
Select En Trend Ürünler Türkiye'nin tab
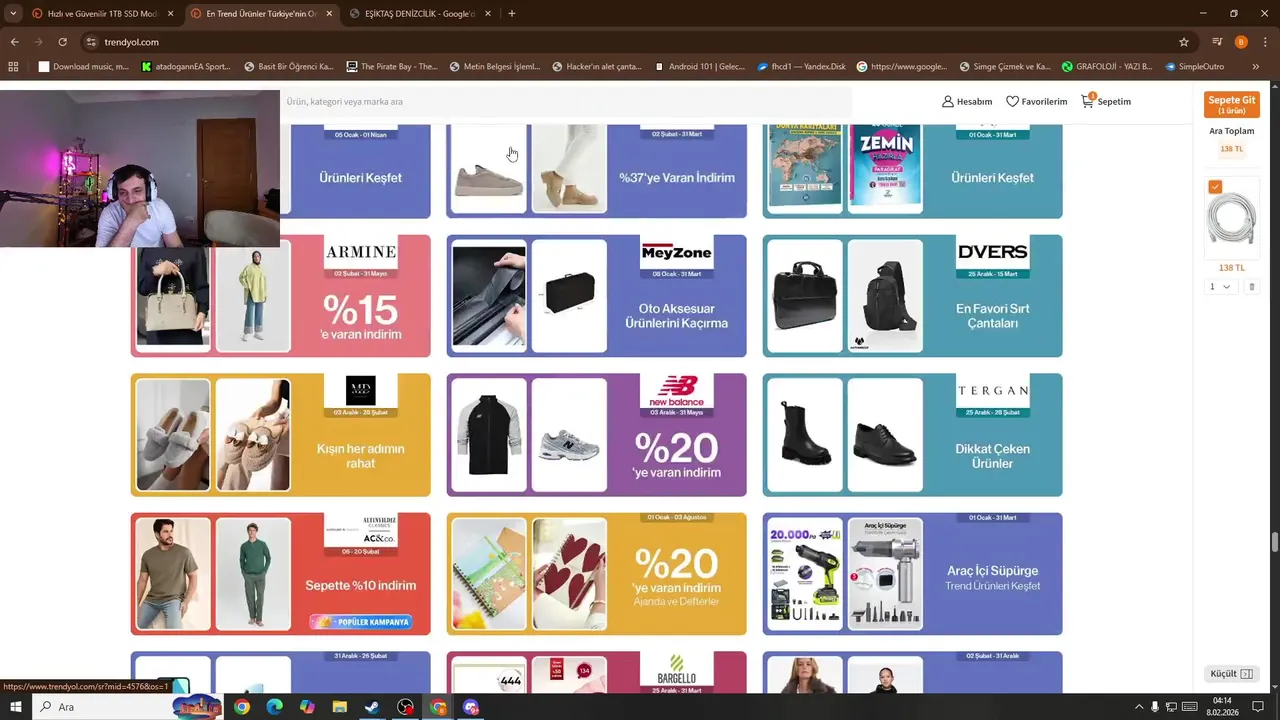click(x=262, y=14)
